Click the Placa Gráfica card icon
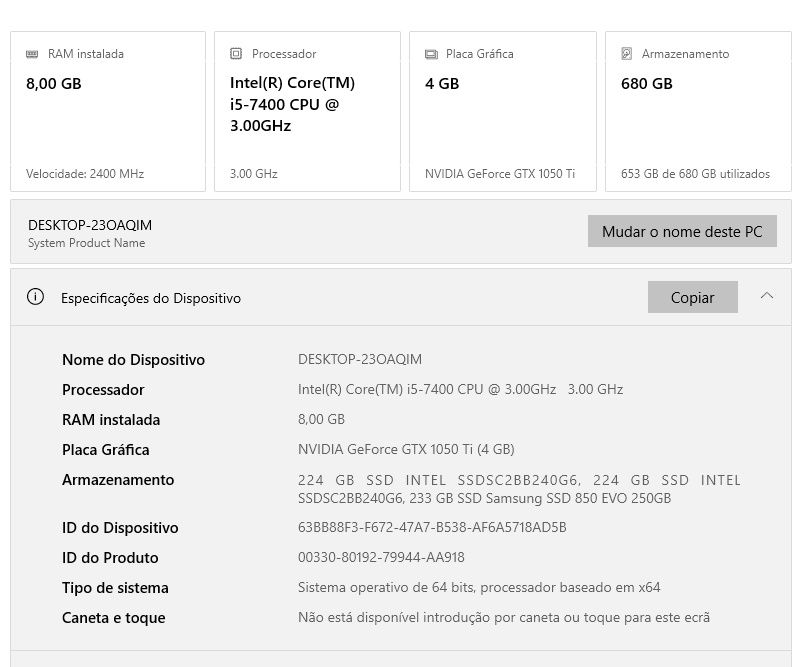 (431, 54)
